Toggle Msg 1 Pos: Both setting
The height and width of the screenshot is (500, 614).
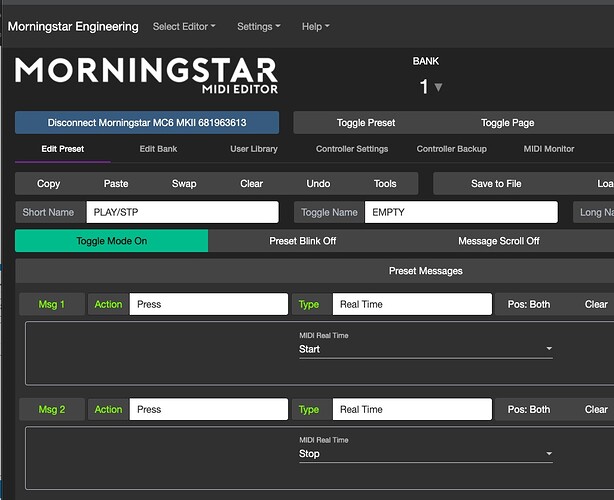[529, 304]
